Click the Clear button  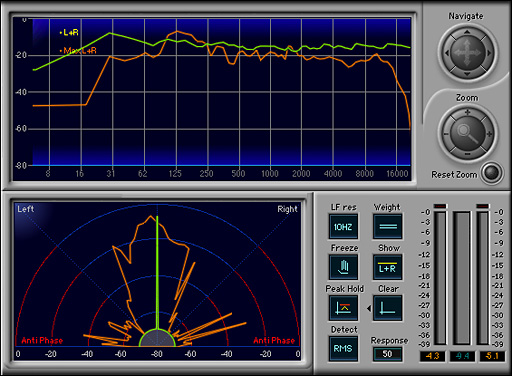pos(388,308)
